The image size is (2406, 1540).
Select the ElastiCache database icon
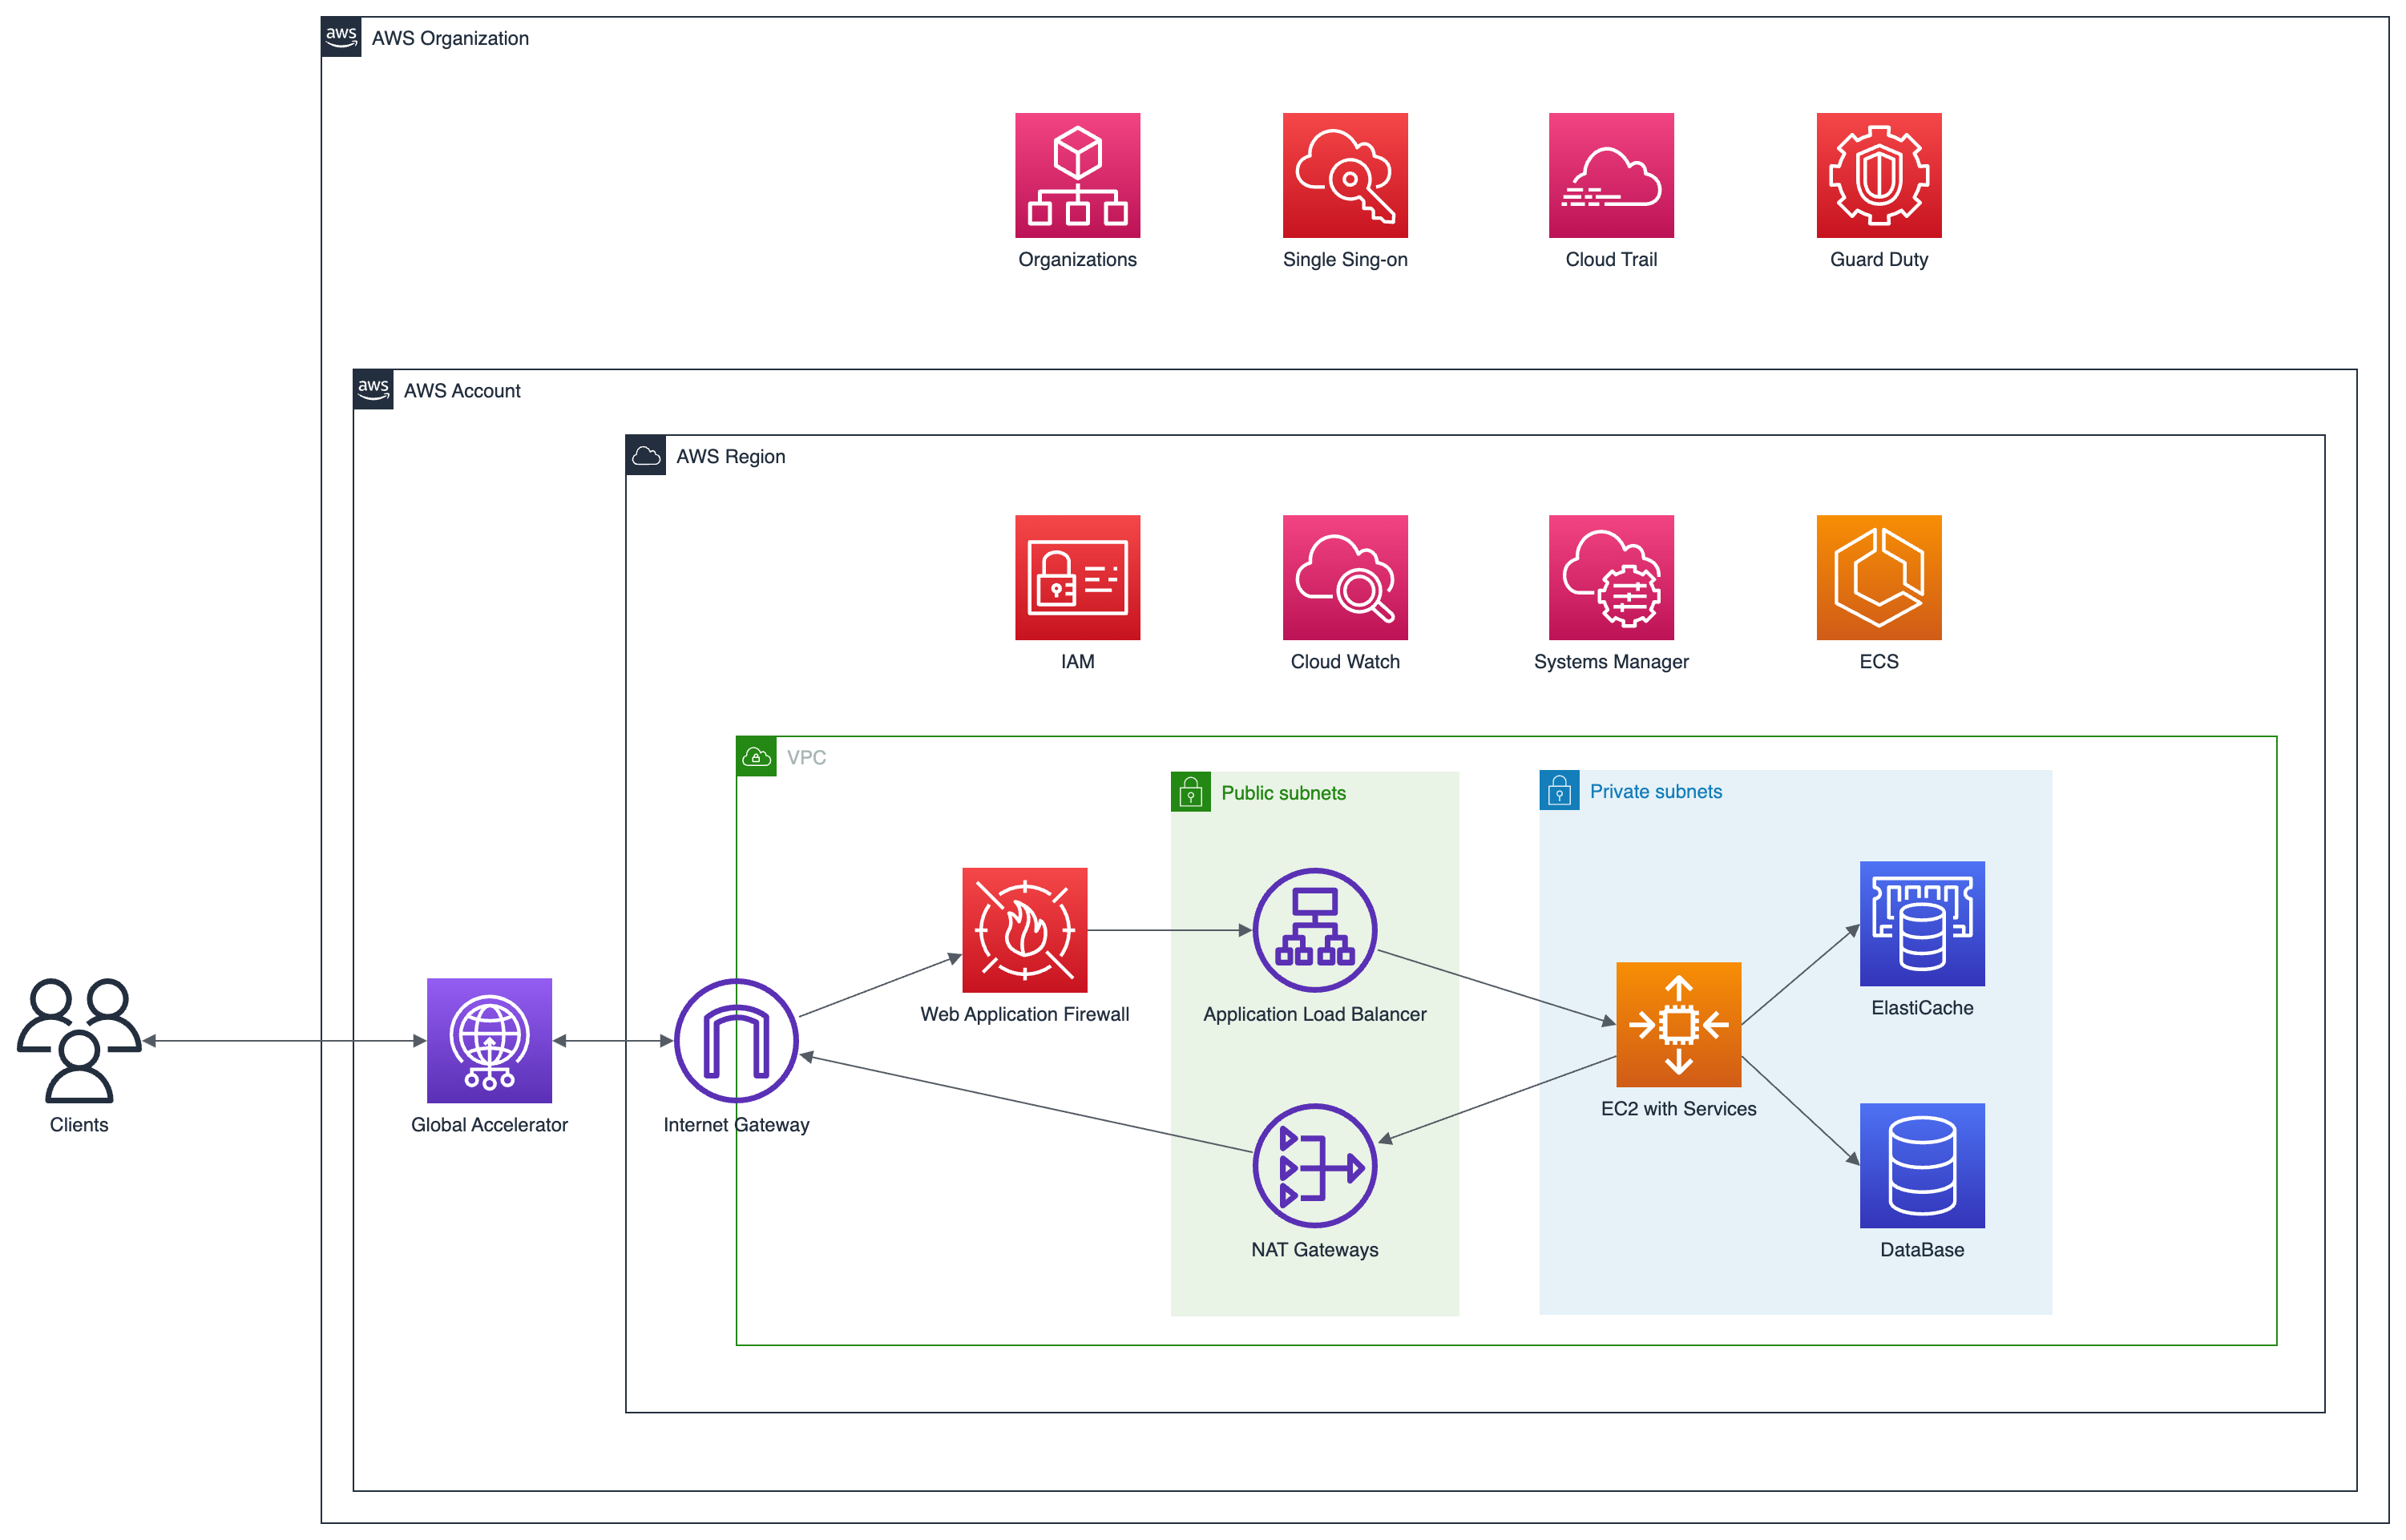coord(1921,924)
